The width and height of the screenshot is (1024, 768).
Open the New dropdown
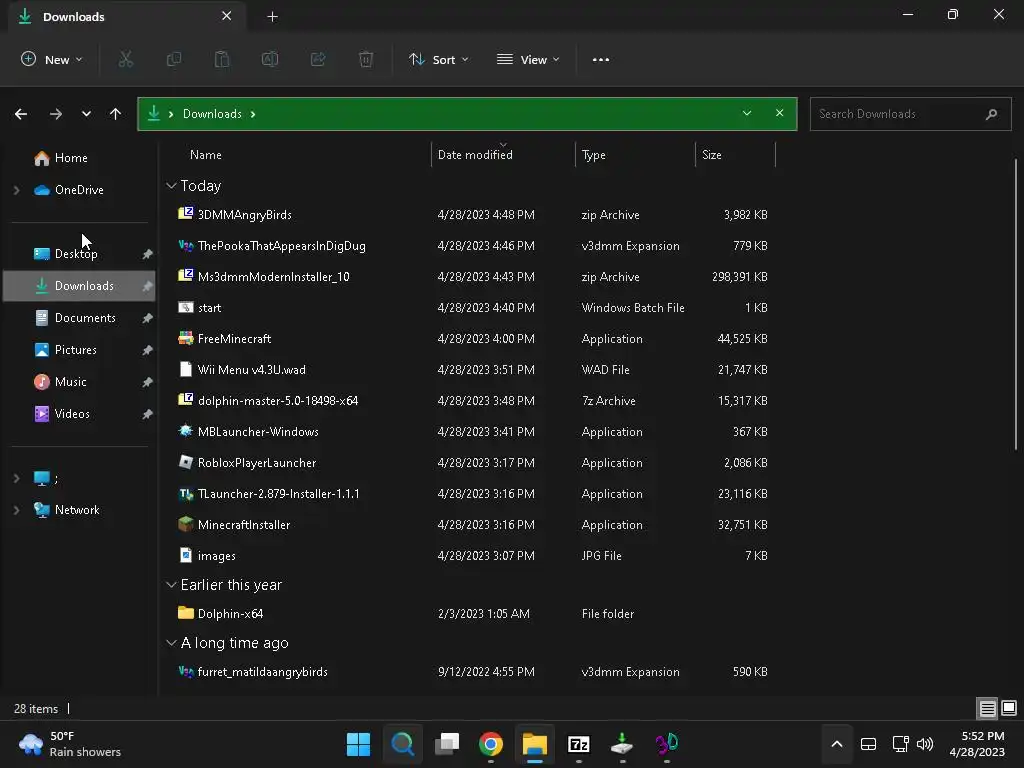pos(52,59)
